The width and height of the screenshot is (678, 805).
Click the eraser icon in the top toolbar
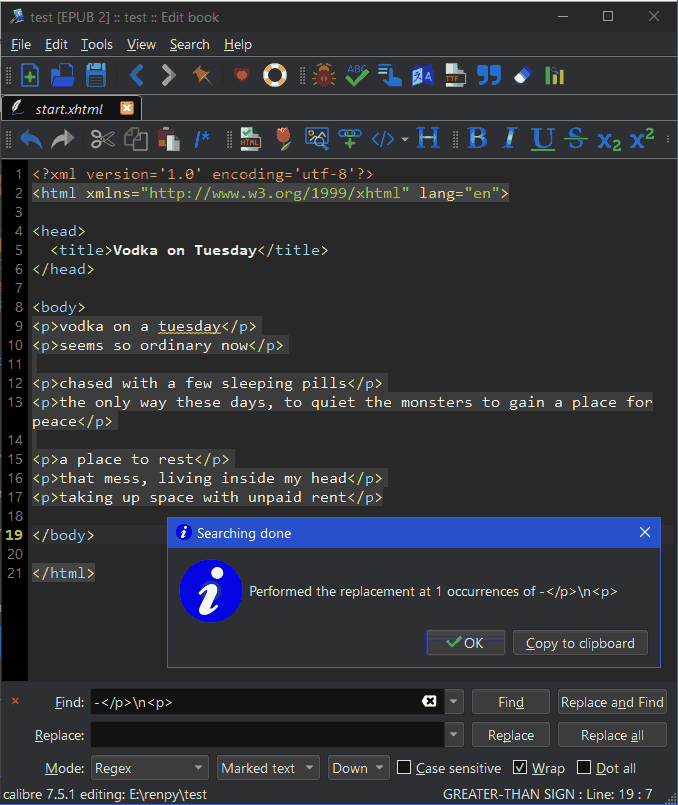[x=522, y=75]
